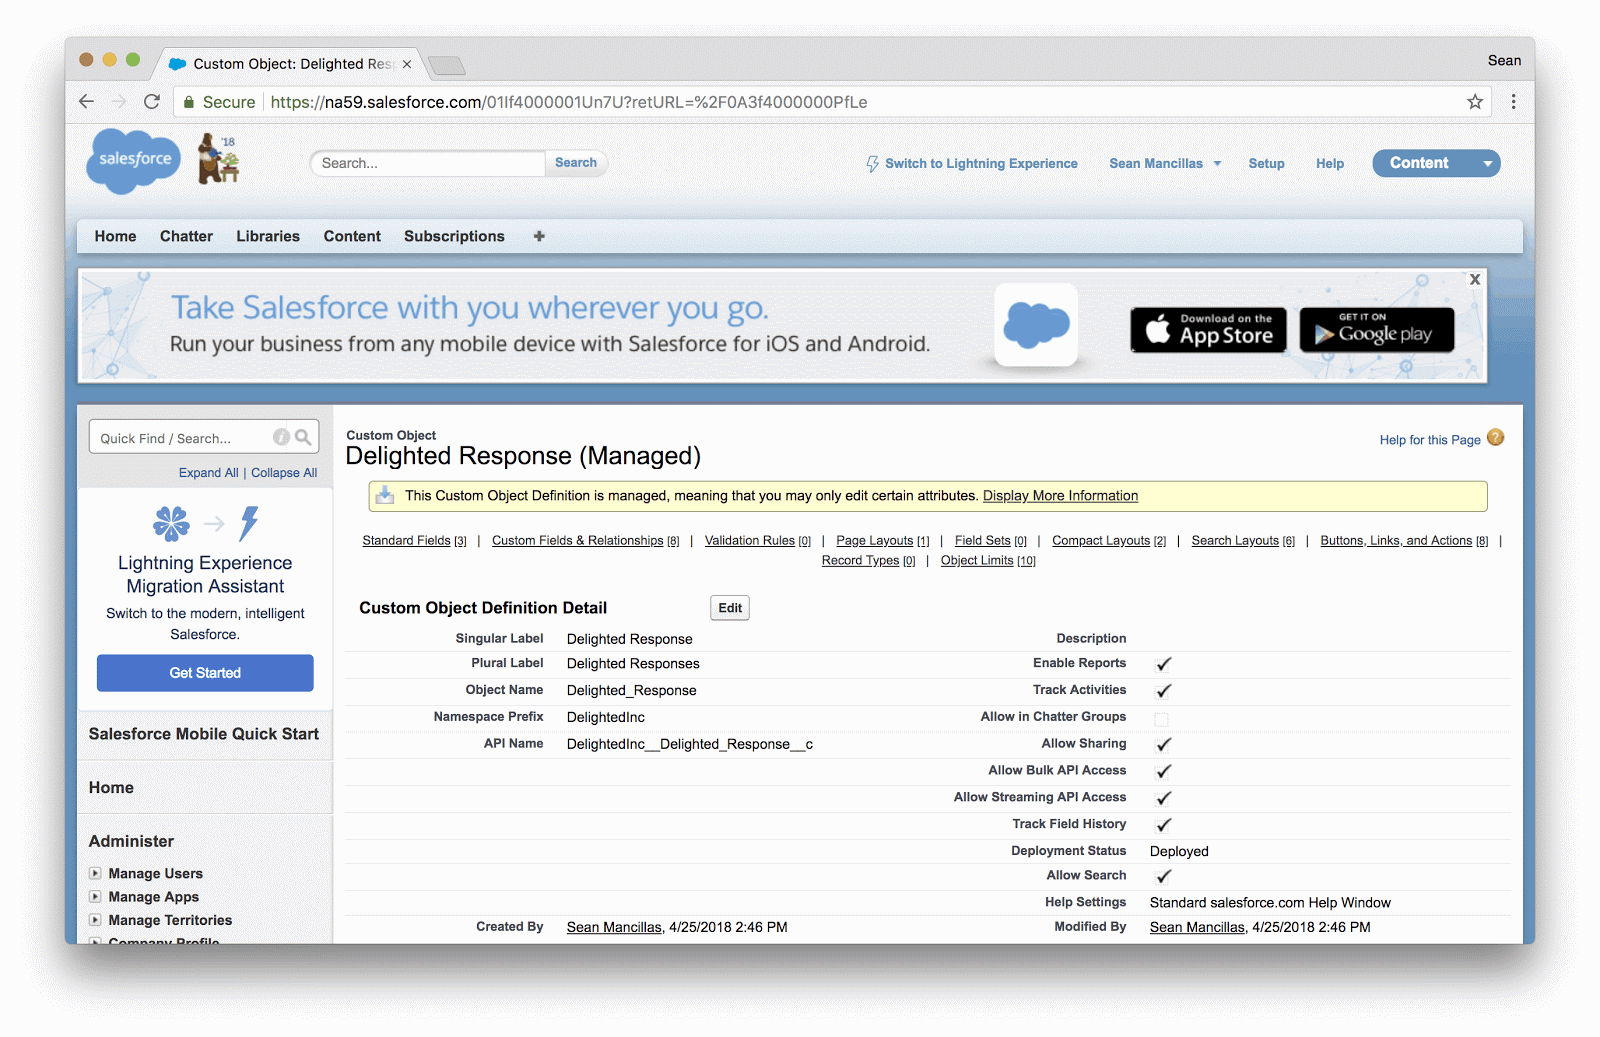1600x1037 pixels.
Task: Open the Subscriptions tab
Action: 454,236
